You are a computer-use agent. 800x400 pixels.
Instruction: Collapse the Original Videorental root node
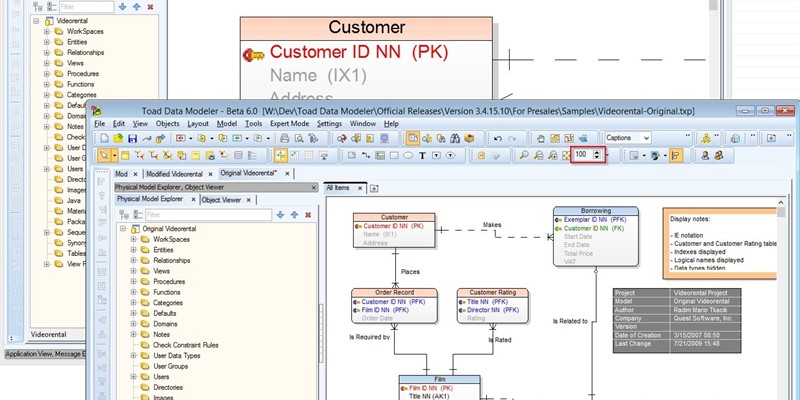[x=123, y=229]
